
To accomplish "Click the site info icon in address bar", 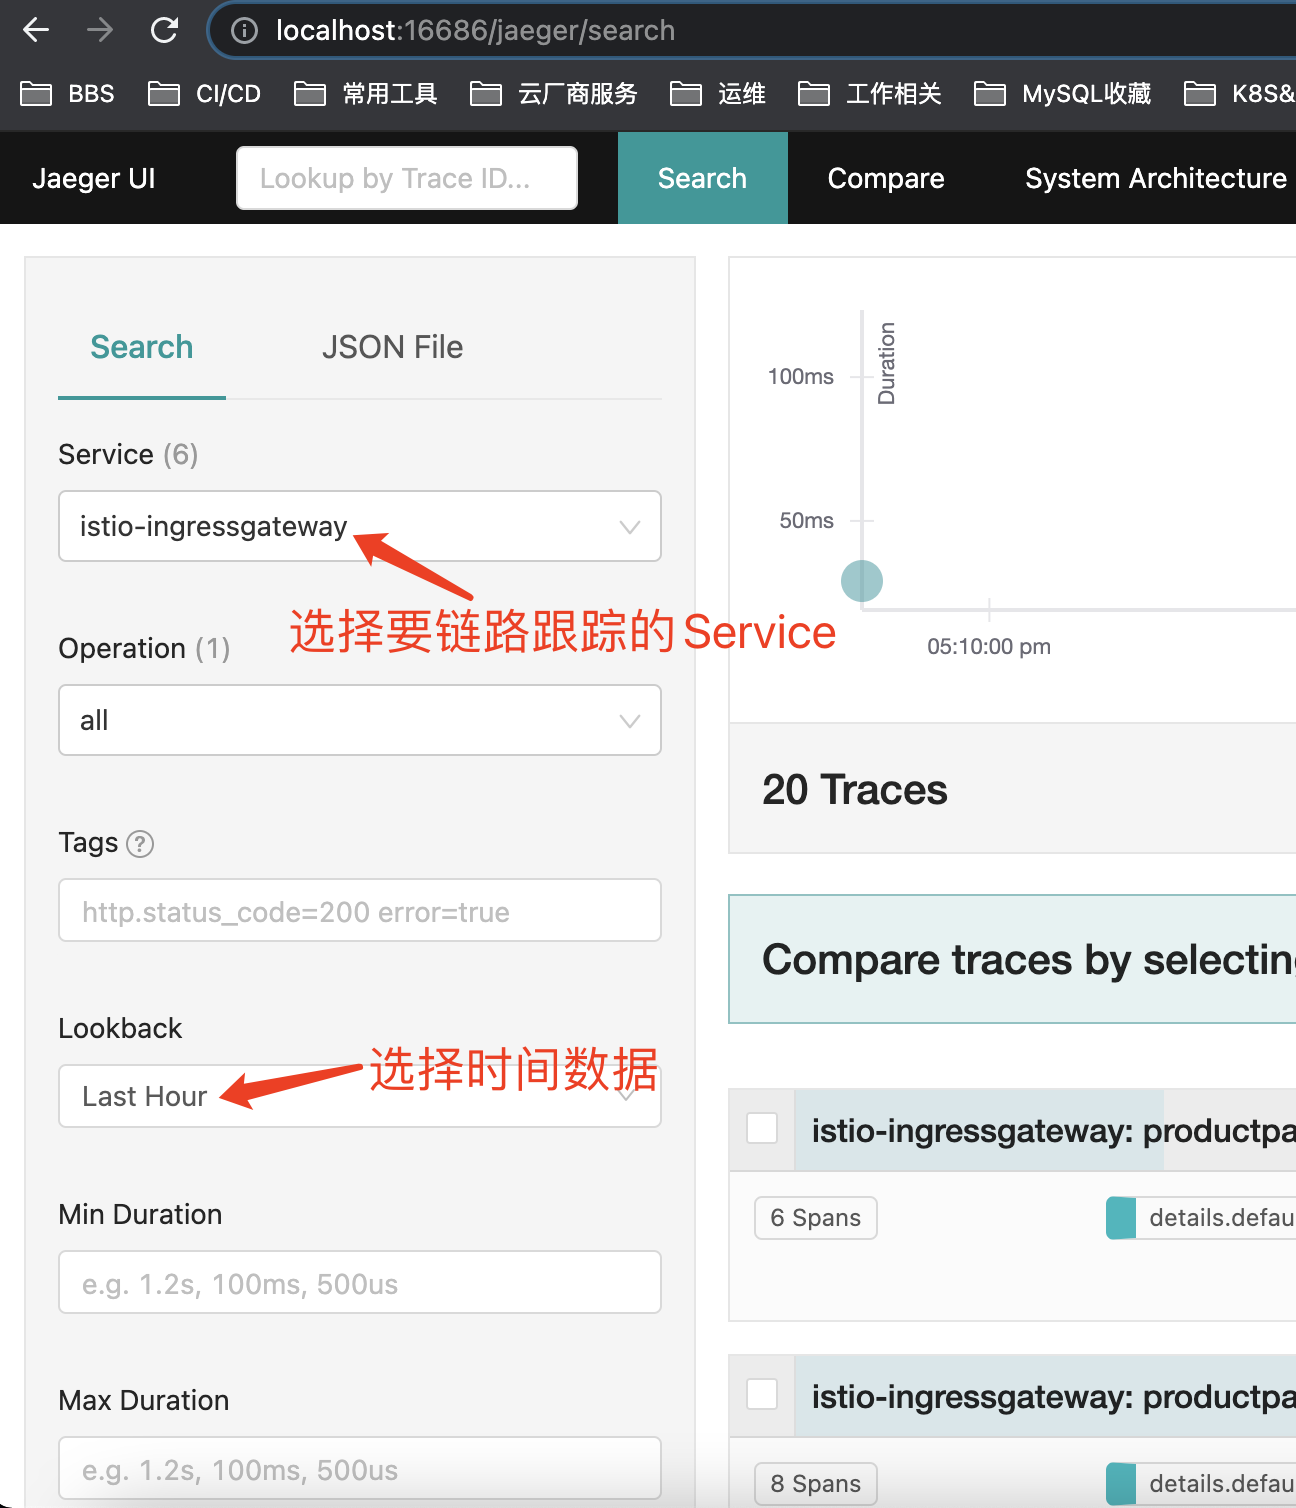I will pos(244,31).
